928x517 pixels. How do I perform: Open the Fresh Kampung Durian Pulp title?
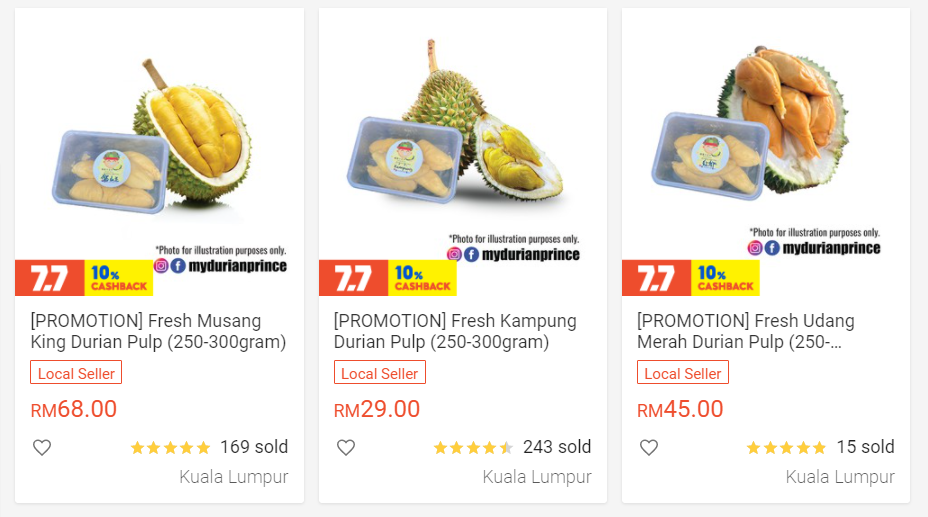tap(455, 332)
